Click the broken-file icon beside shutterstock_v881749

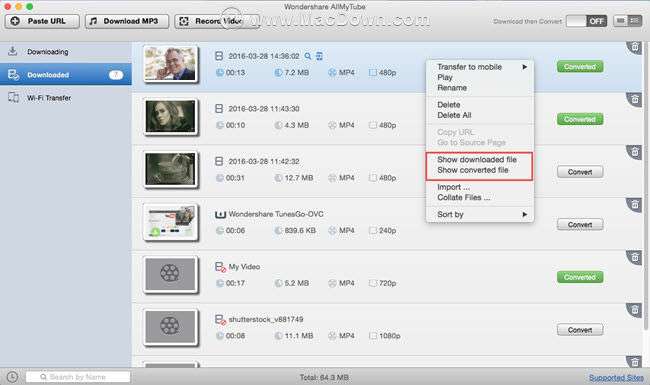coord(220,320)
